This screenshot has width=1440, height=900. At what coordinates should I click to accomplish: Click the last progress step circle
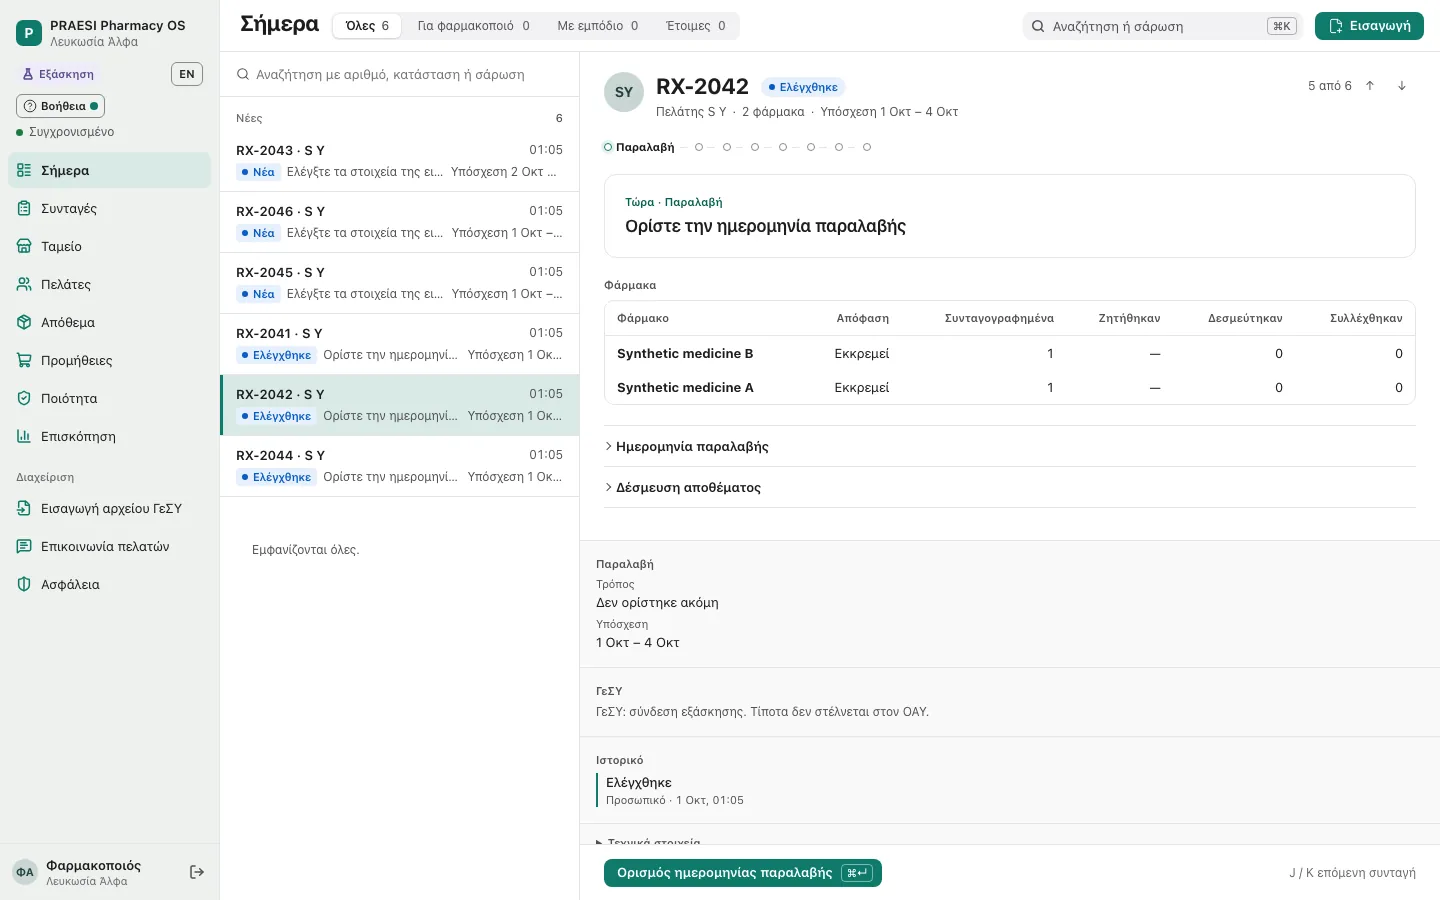tap(867, 147)
